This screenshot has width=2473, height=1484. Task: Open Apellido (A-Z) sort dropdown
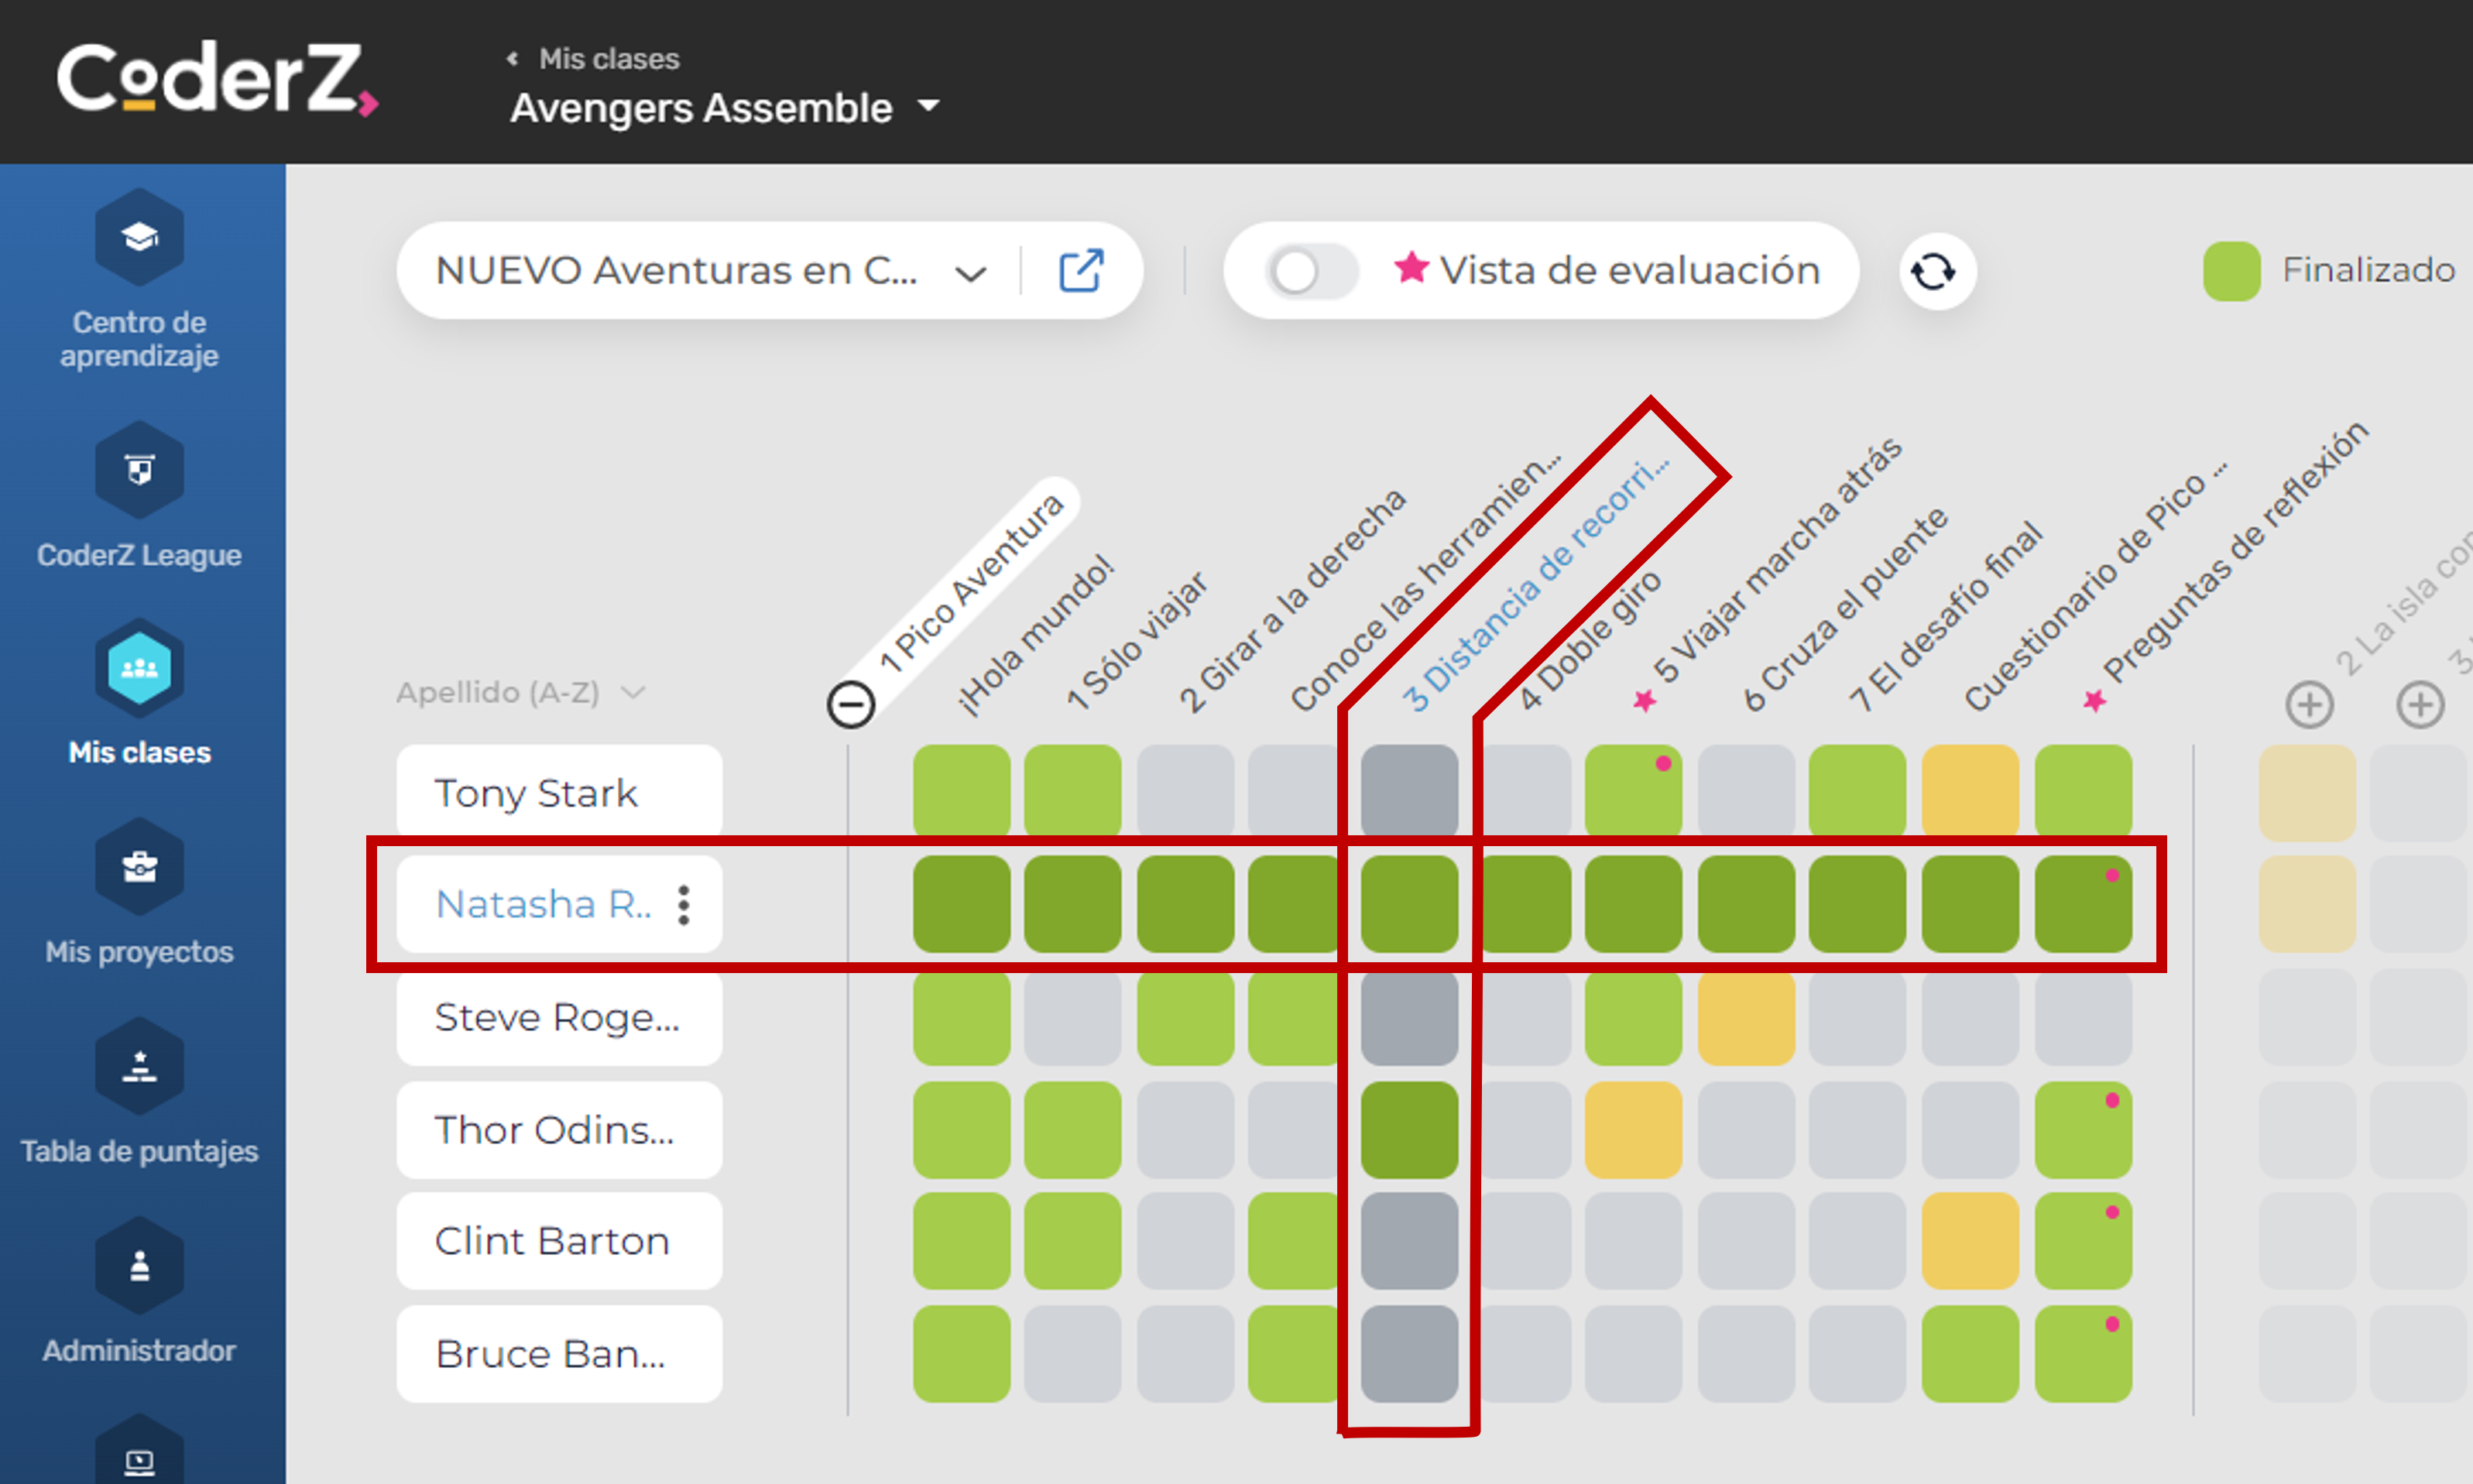(521, 692)
